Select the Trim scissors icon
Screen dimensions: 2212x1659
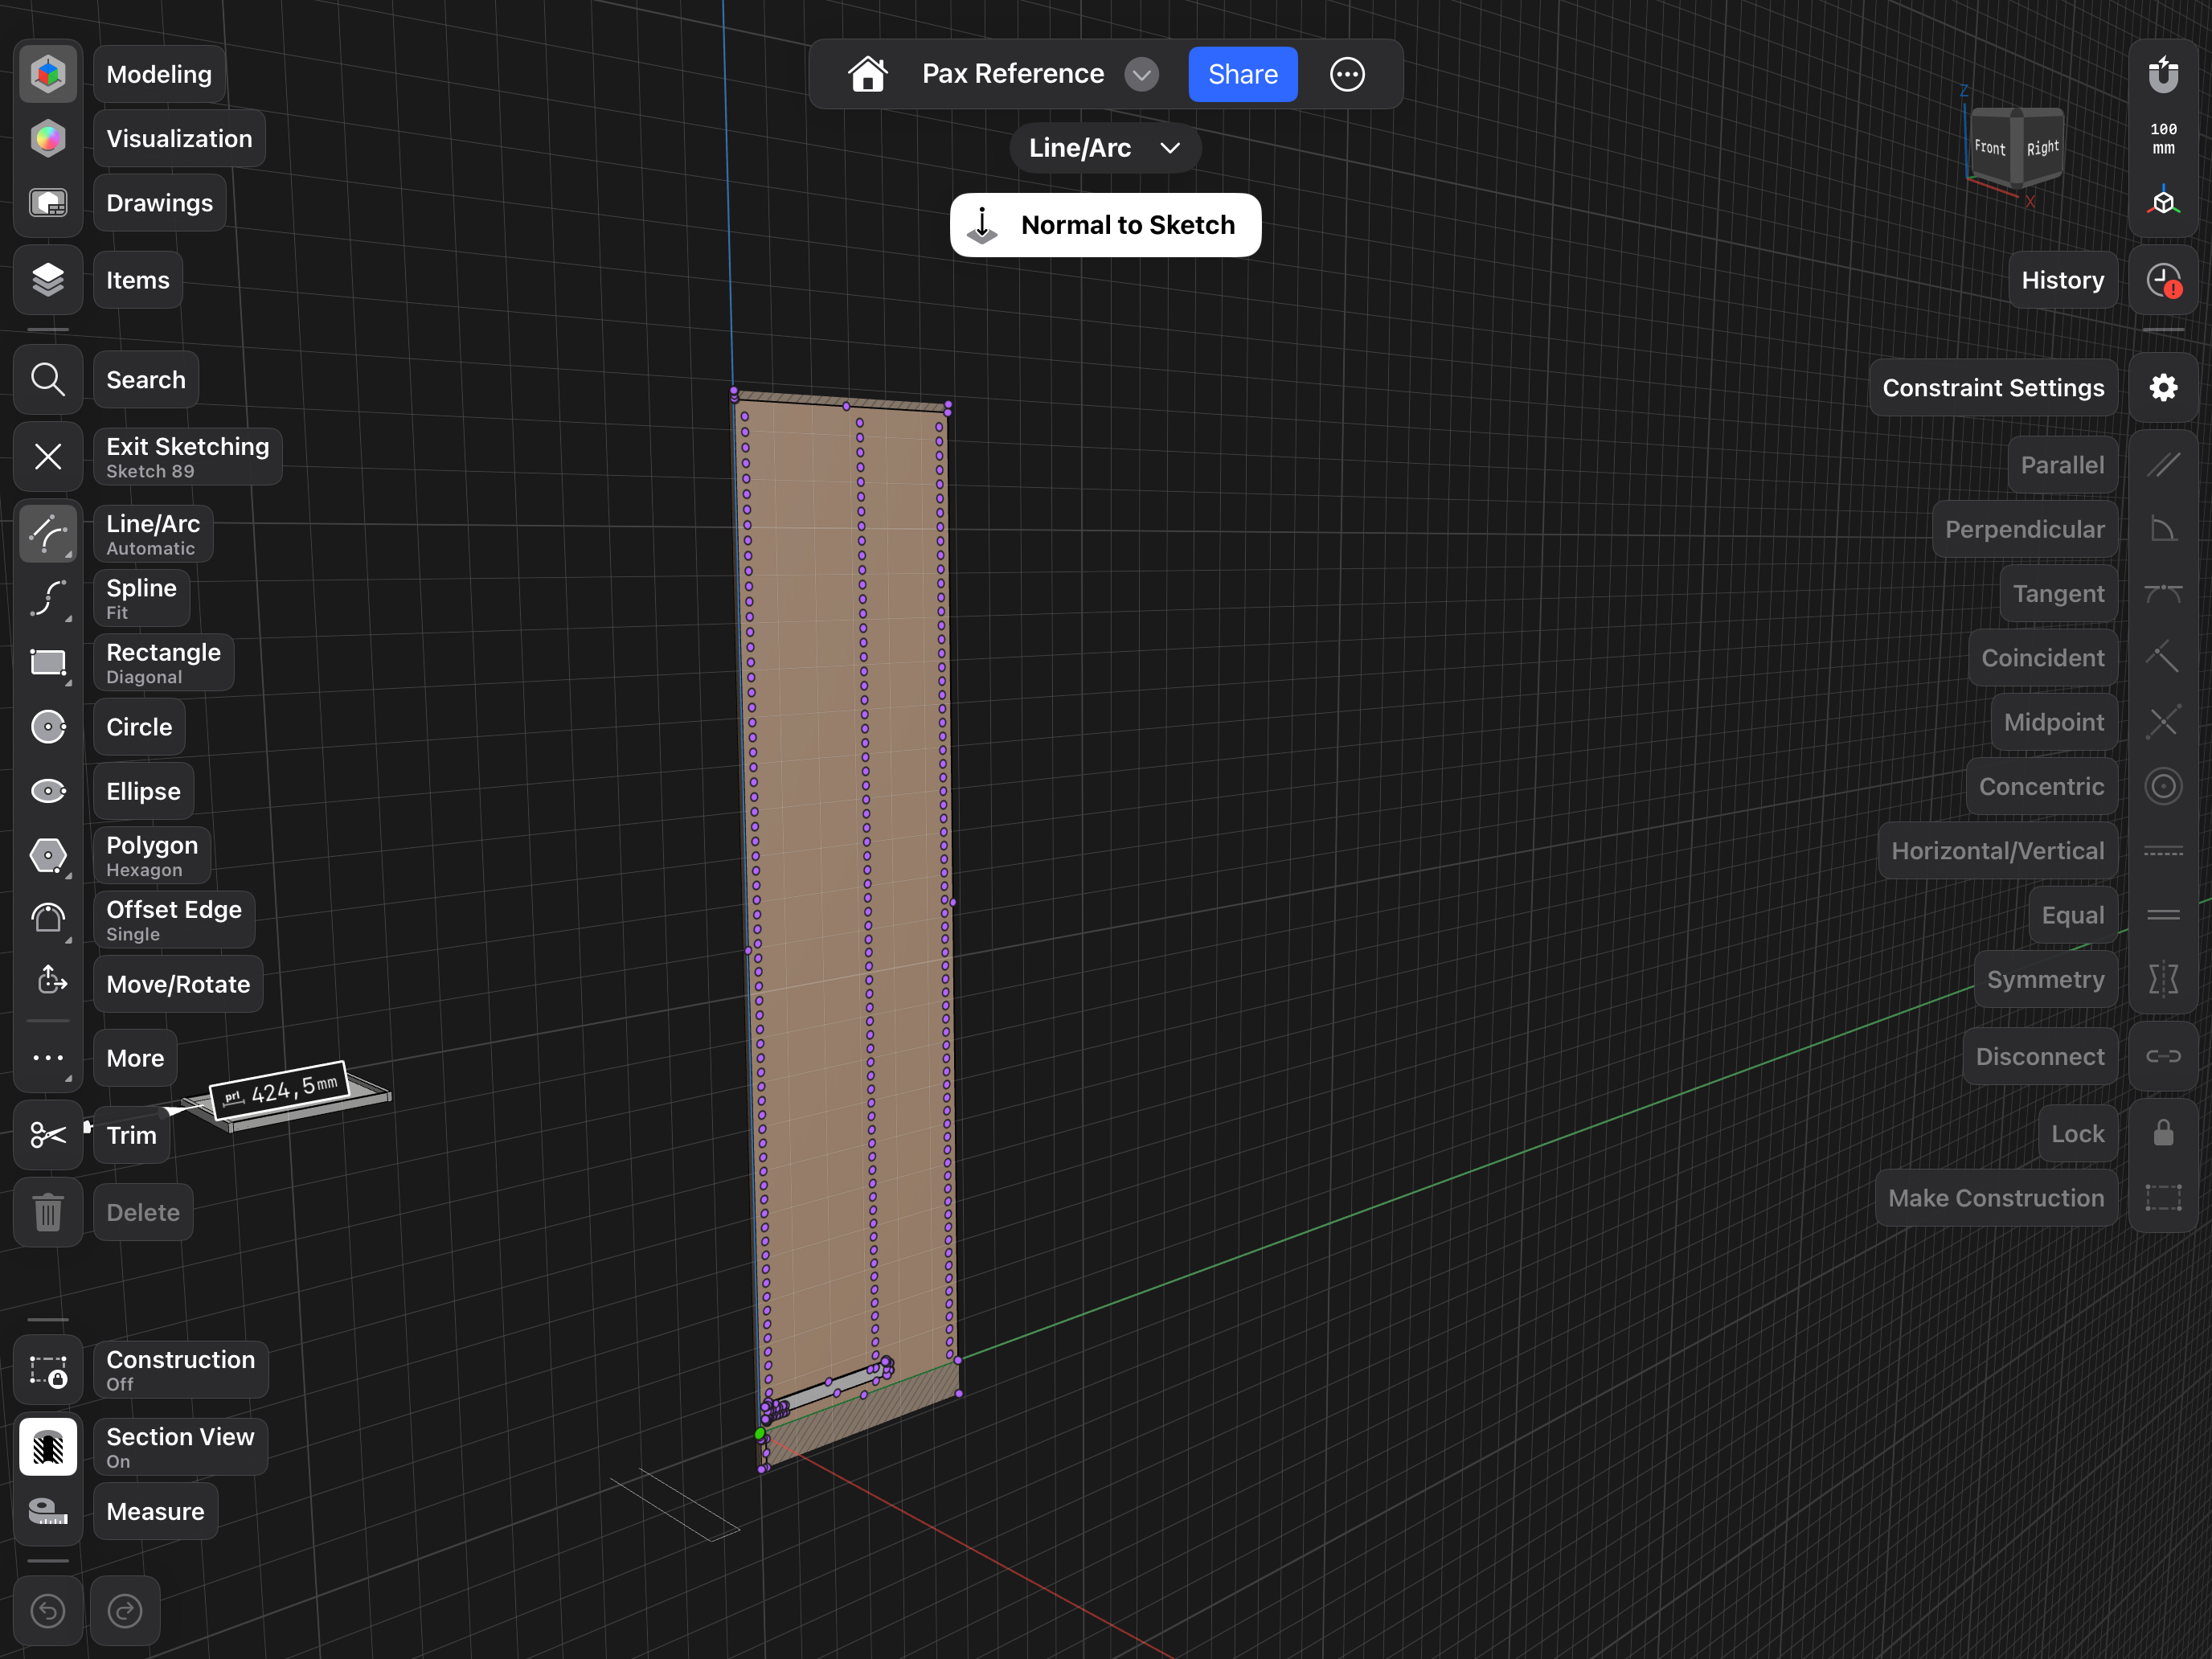point(48,1135)
